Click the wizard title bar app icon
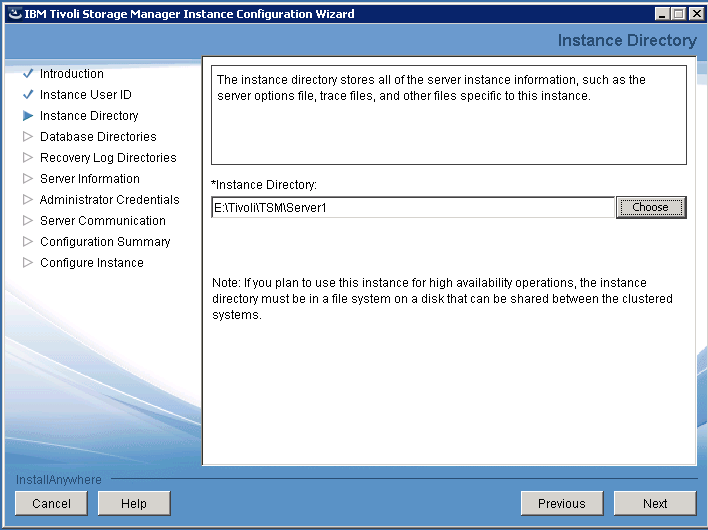This screenshot has height=530, width=708. 15,14
